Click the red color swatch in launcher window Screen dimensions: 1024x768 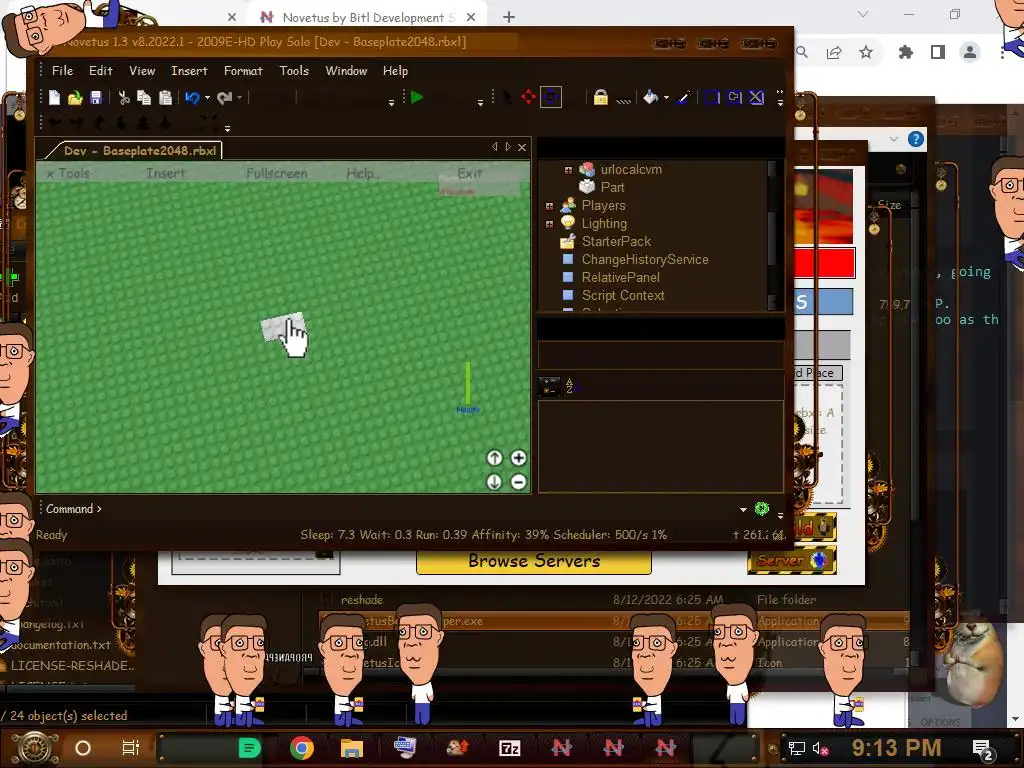click(x=824, y=263)
